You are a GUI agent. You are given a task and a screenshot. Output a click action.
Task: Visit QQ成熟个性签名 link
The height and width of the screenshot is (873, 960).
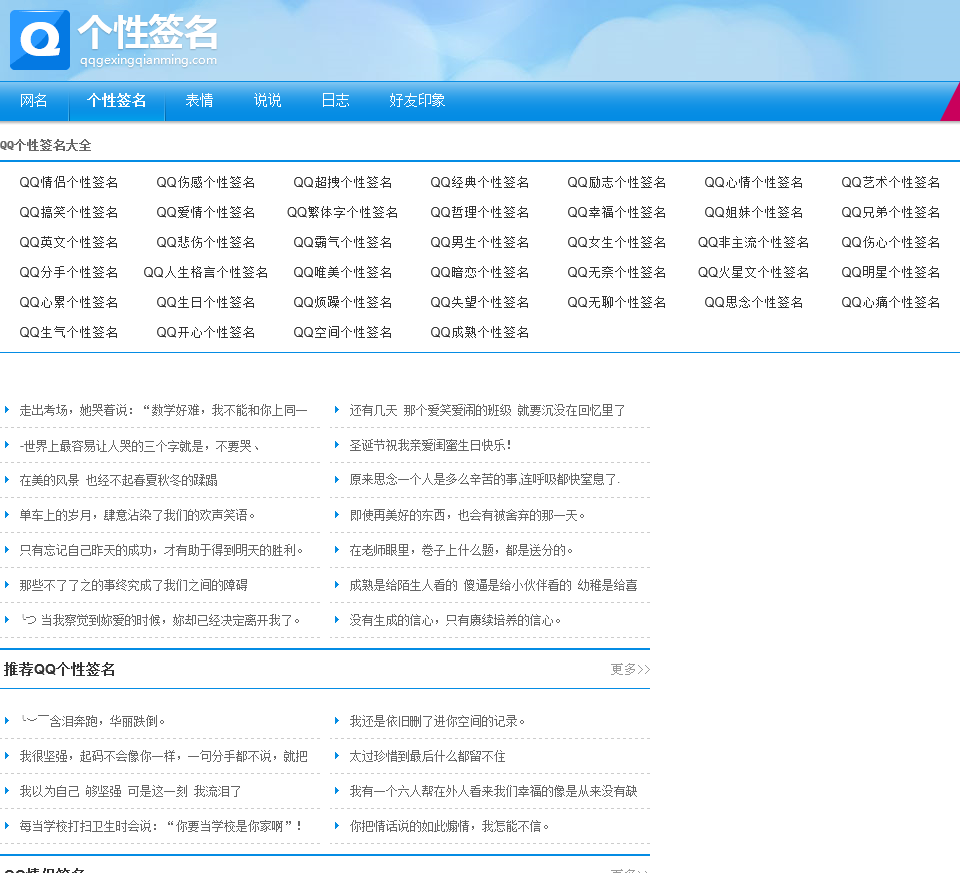[480, 332]
